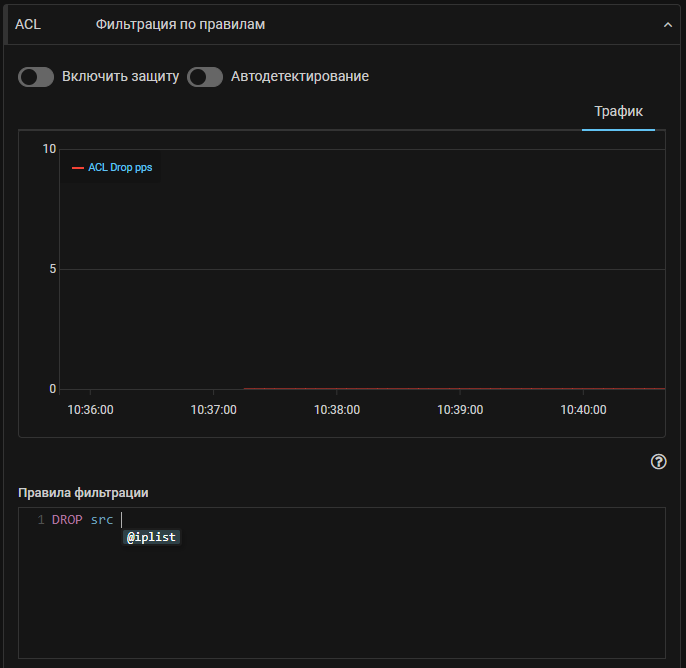The height and width of the screenshot is (668, 686).
Task: Switch to the "Трафик" tab
Action: 618,111
